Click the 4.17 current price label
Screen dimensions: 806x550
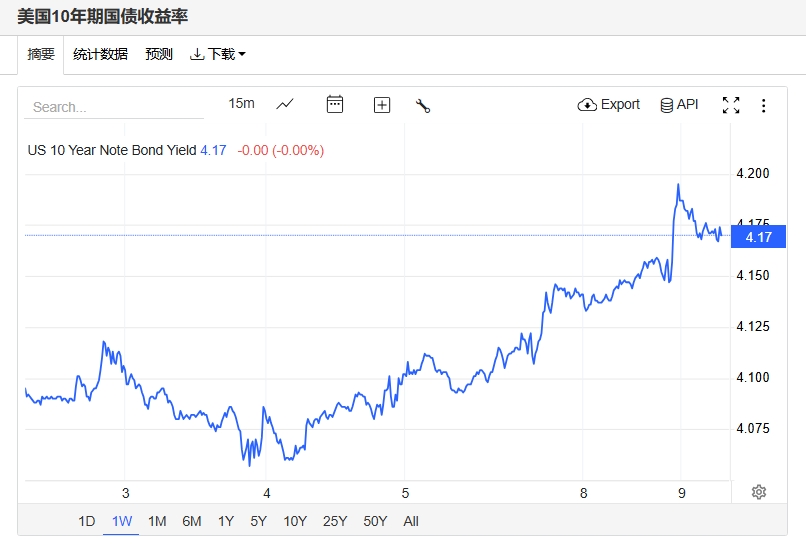coord(758,237)
